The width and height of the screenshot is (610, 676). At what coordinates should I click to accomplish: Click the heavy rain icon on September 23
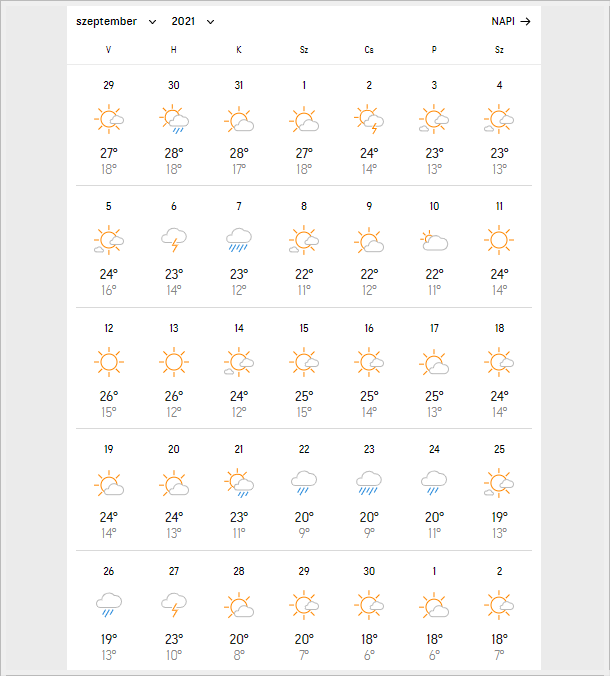[369, 484]
